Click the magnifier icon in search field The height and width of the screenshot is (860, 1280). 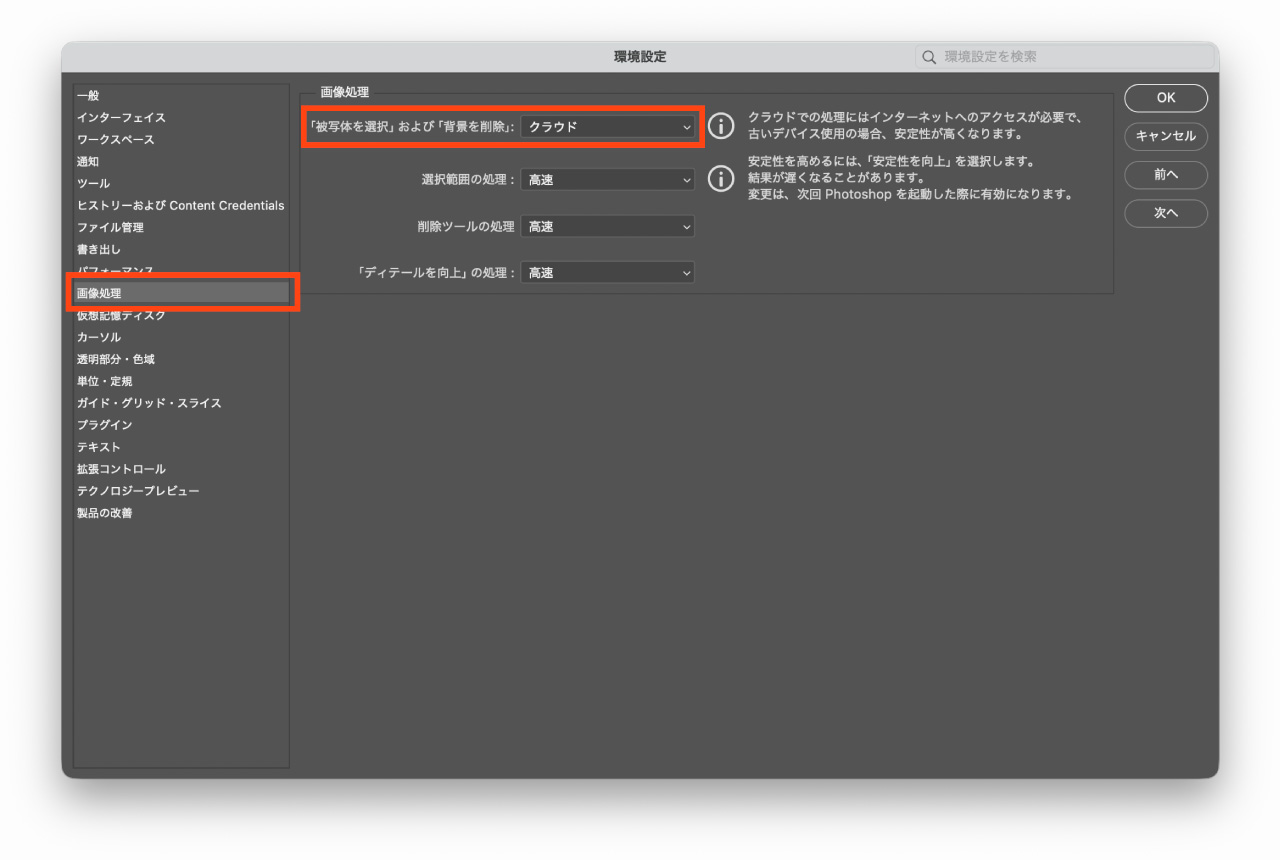point(930,57)
